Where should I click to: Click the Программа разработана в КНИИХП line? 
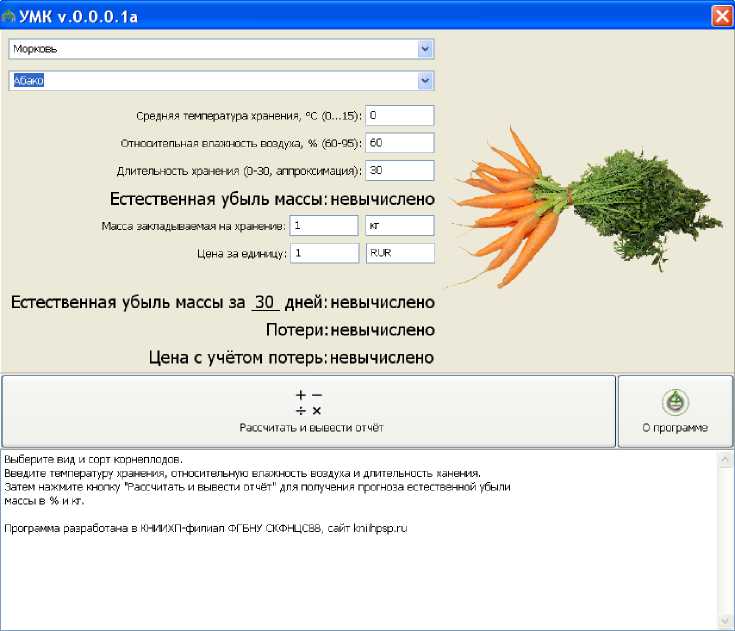click(x=206, y=528)
